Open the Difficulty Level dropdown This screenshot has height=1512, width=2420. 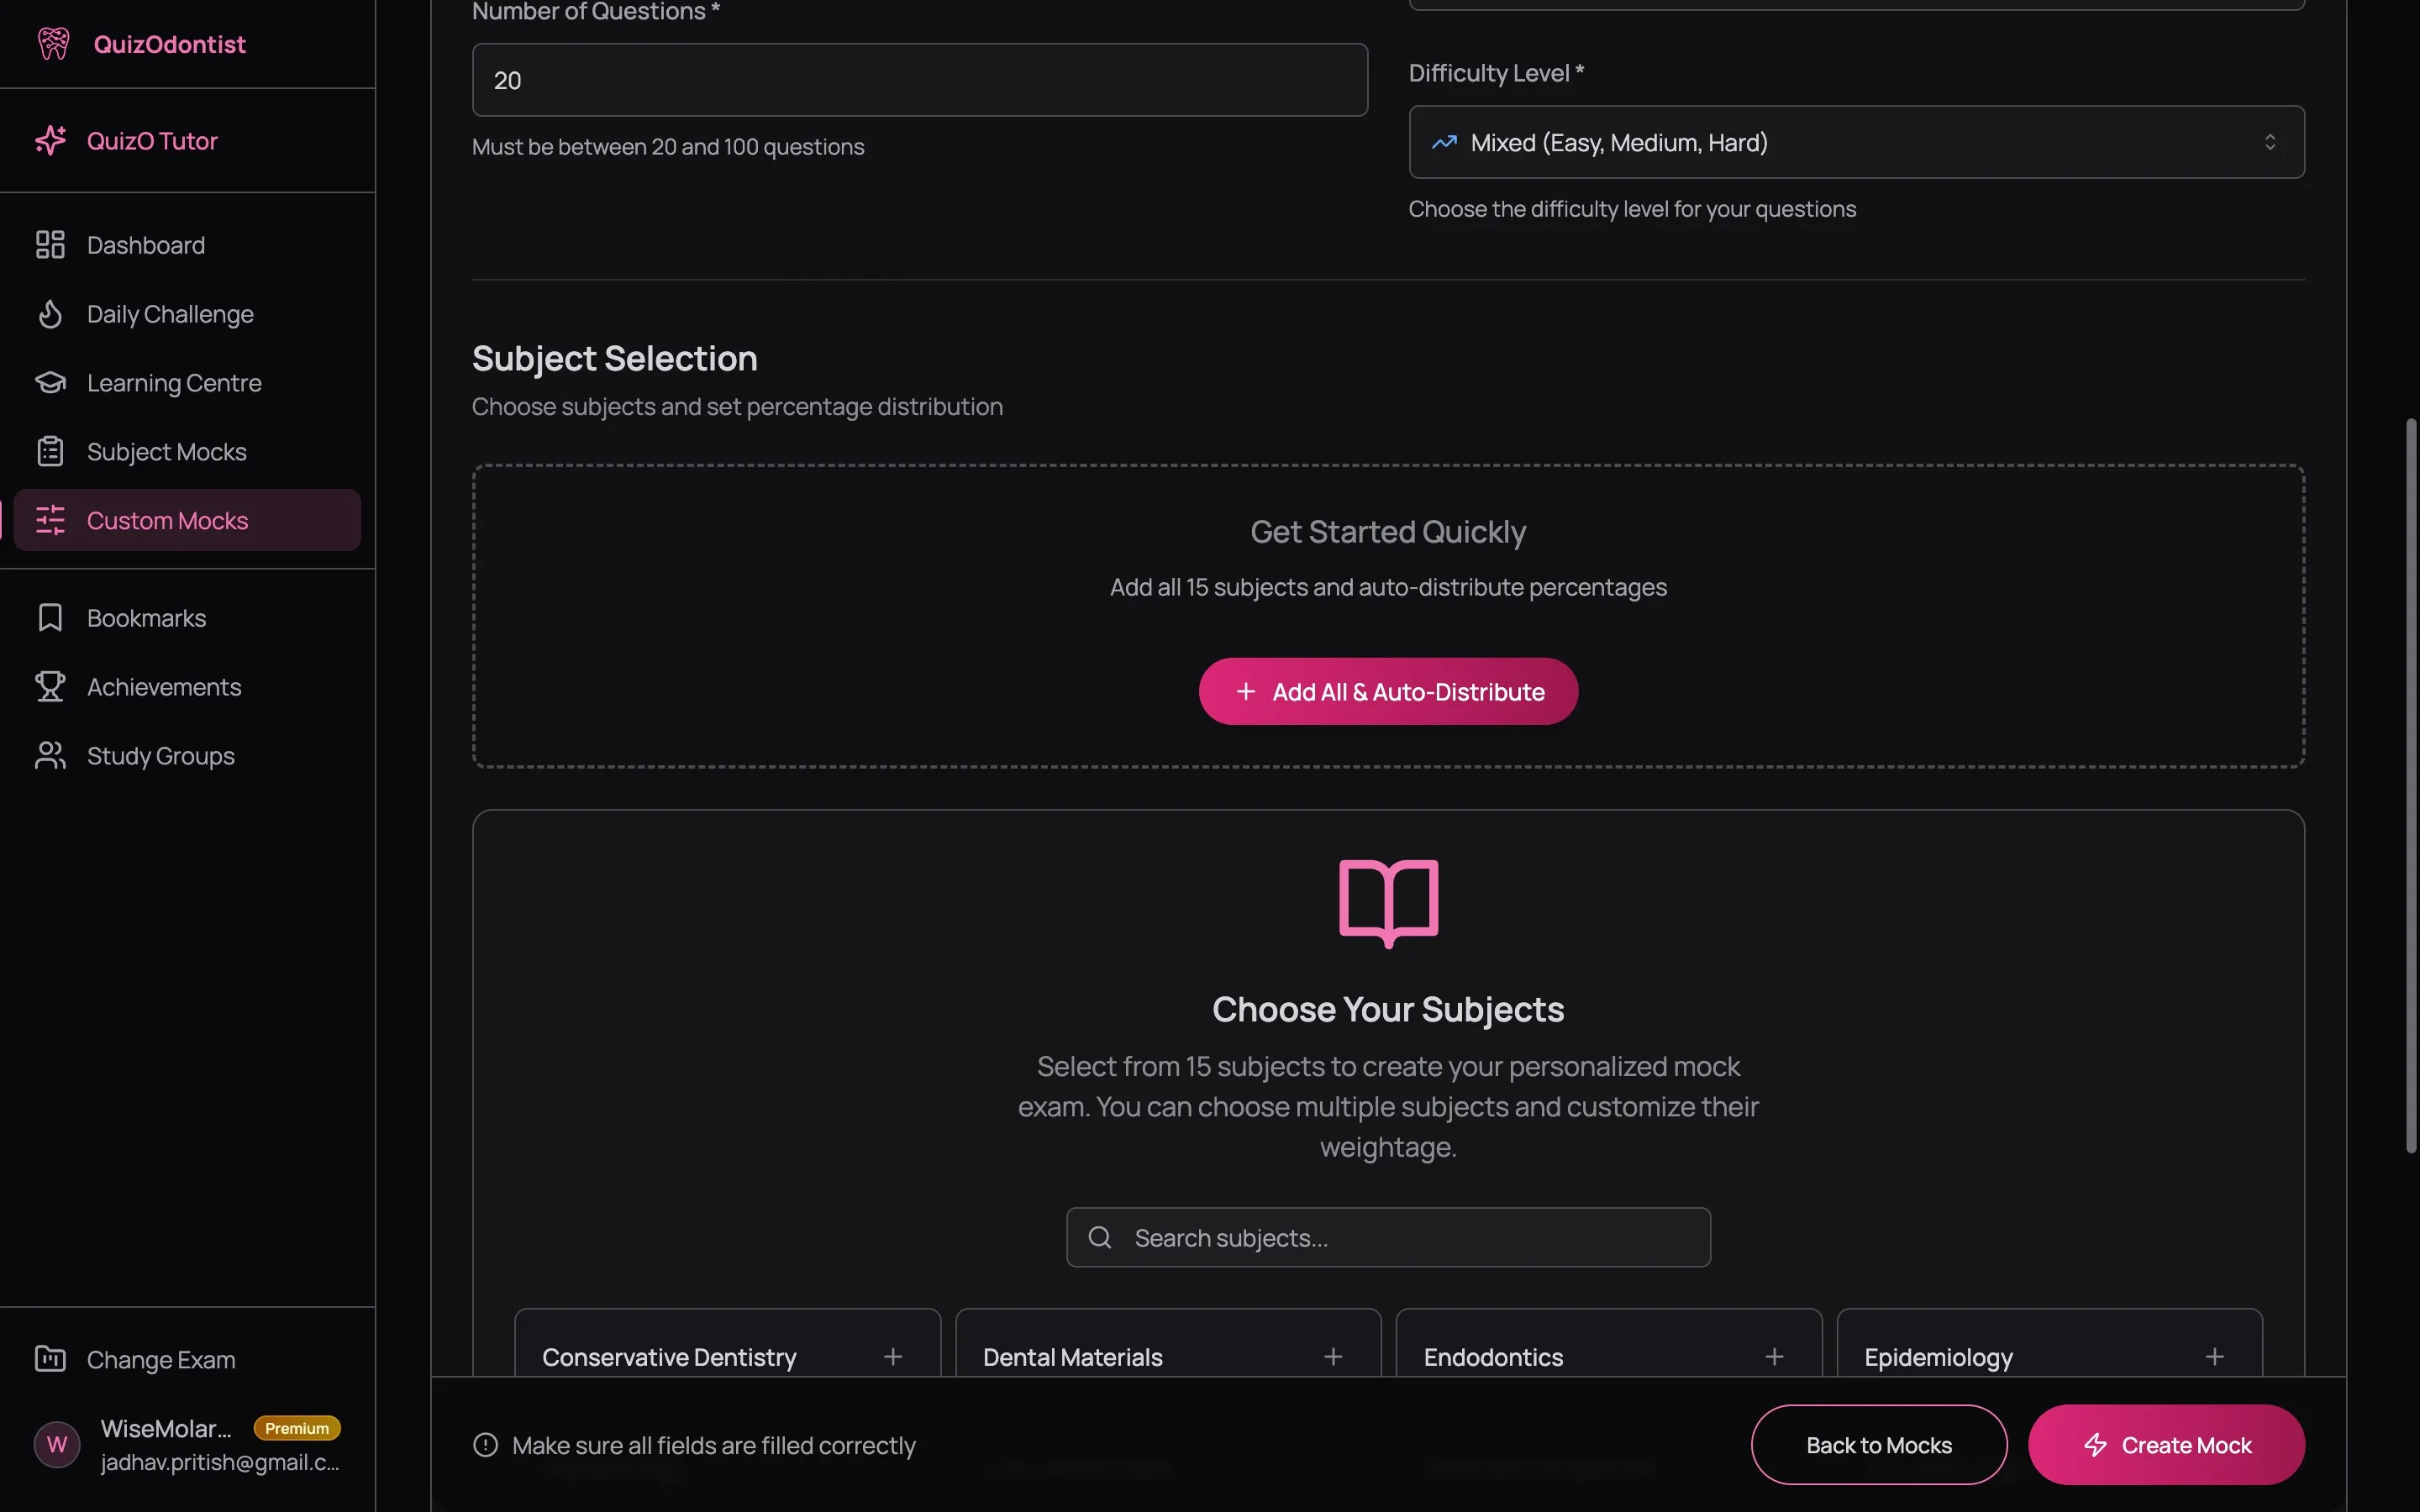tap(1855, 142)
